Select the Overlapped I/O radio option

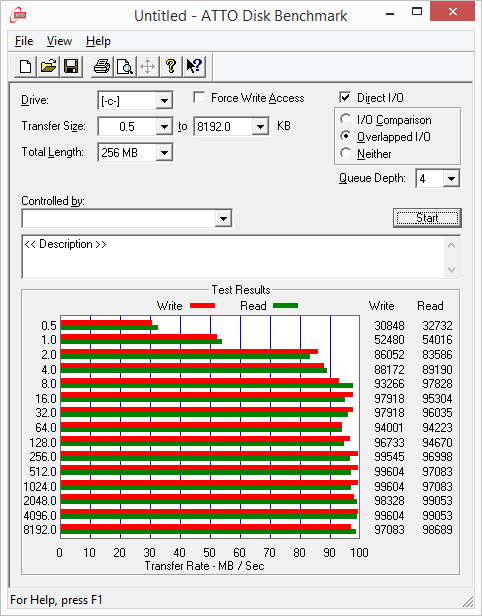tap(346, 136)
